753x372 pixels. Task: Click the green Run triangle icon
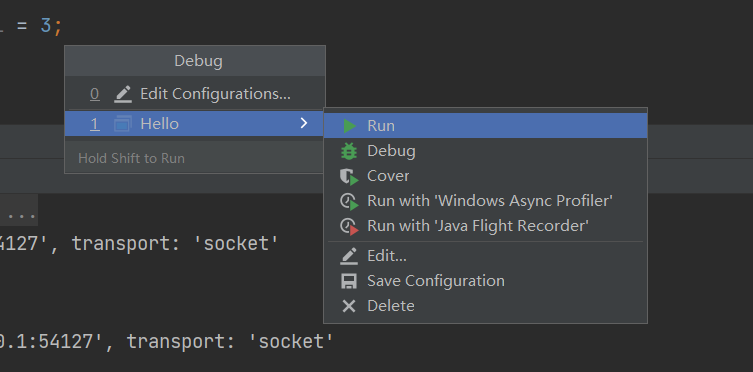(349, 126)
